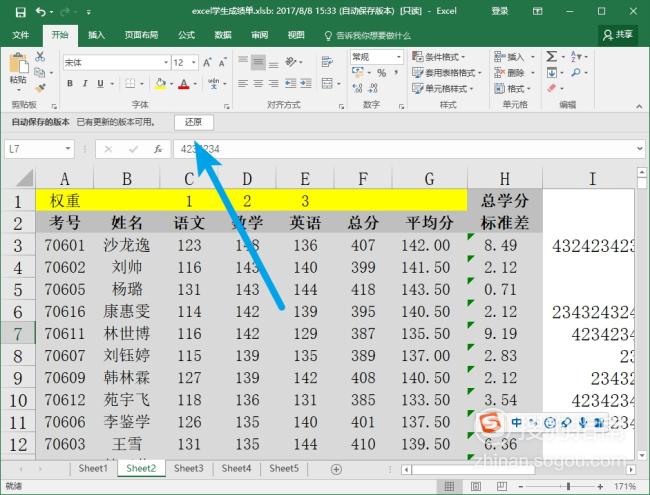Click the Percent Style icon

(x=382, y=73)
